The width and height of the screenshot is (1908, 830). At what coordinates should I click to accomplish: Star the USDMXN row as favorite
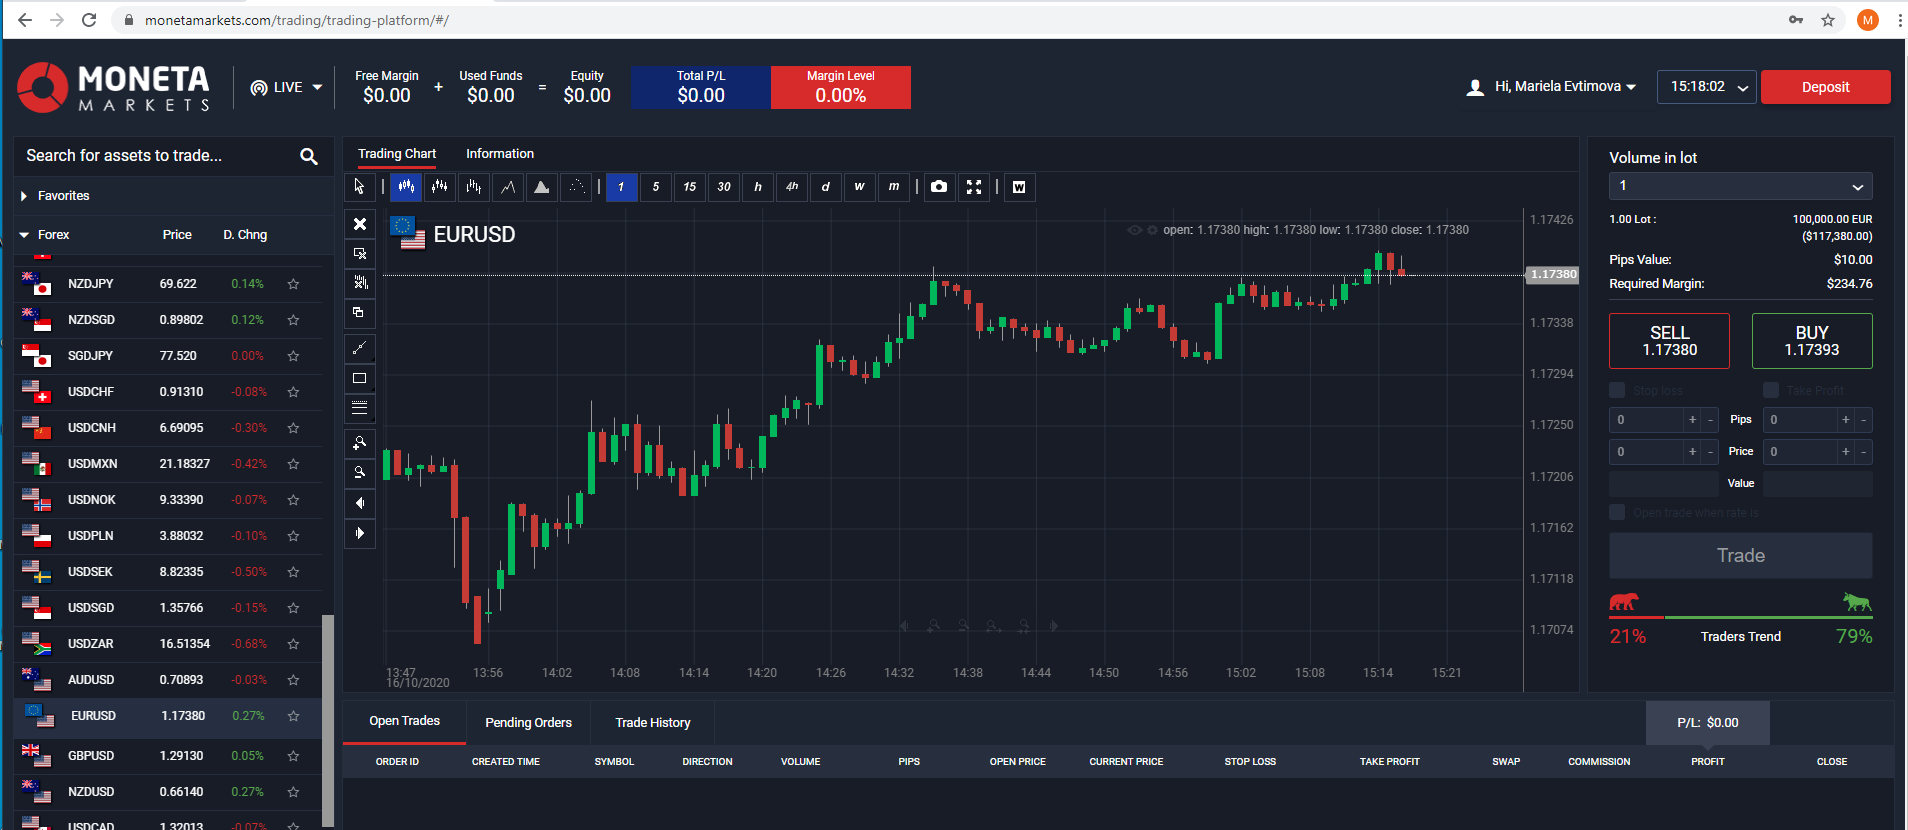[x=293, y=464]
